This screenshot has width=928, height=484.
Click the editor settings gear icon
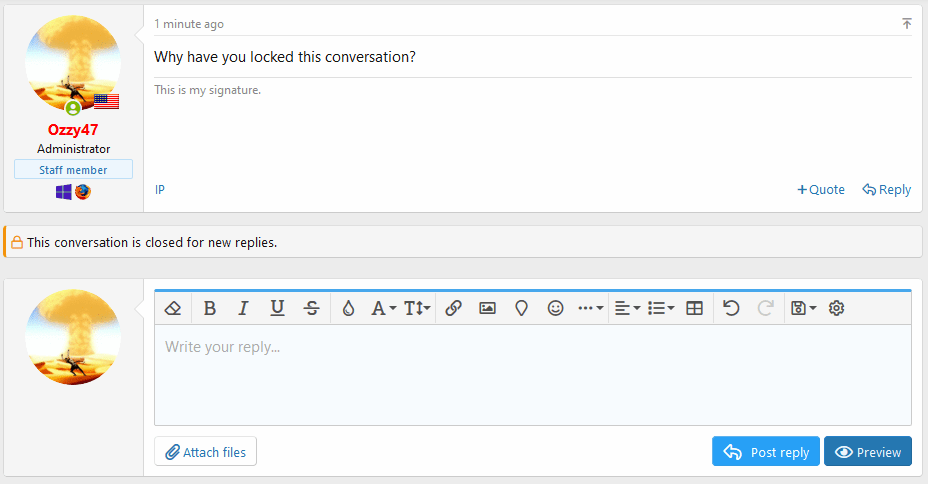pos(837,309)
